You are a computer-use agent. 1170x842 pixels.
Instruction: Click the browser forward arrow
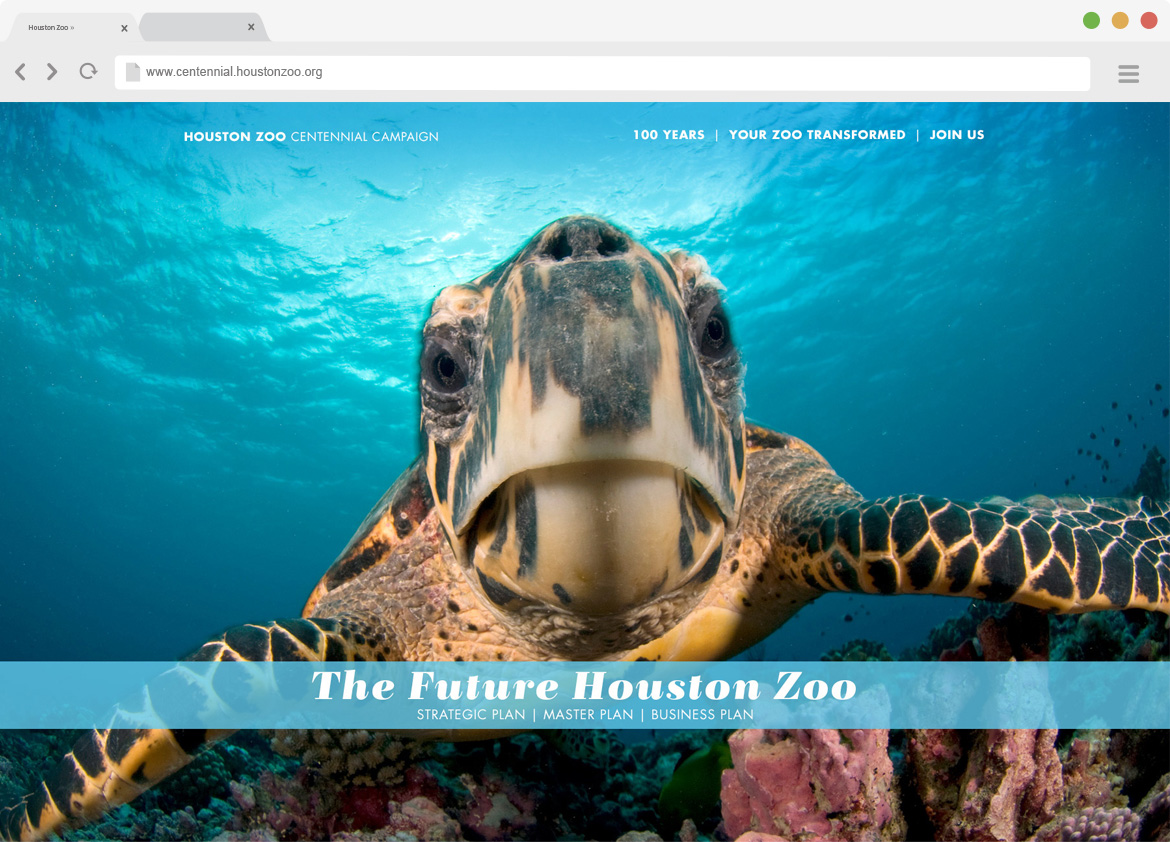point(51,72)
